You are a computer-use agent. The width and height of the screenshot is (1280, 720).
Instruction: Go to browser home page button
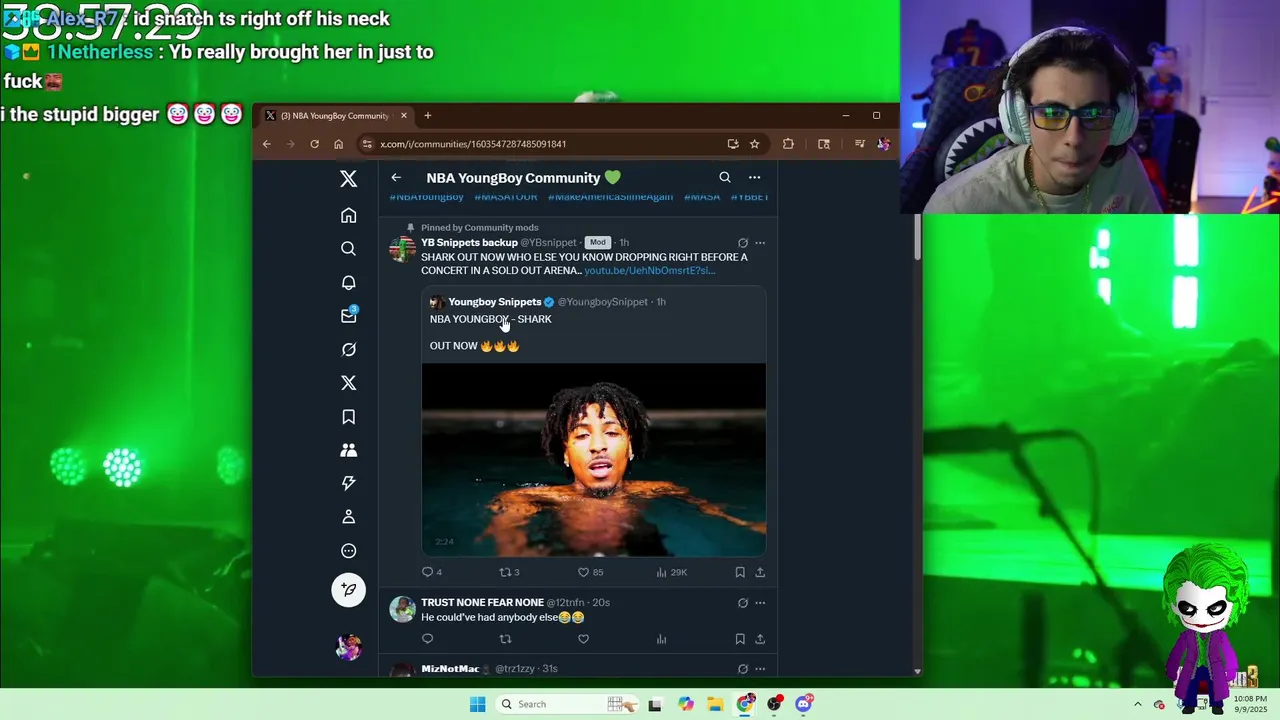pos(338,144)
